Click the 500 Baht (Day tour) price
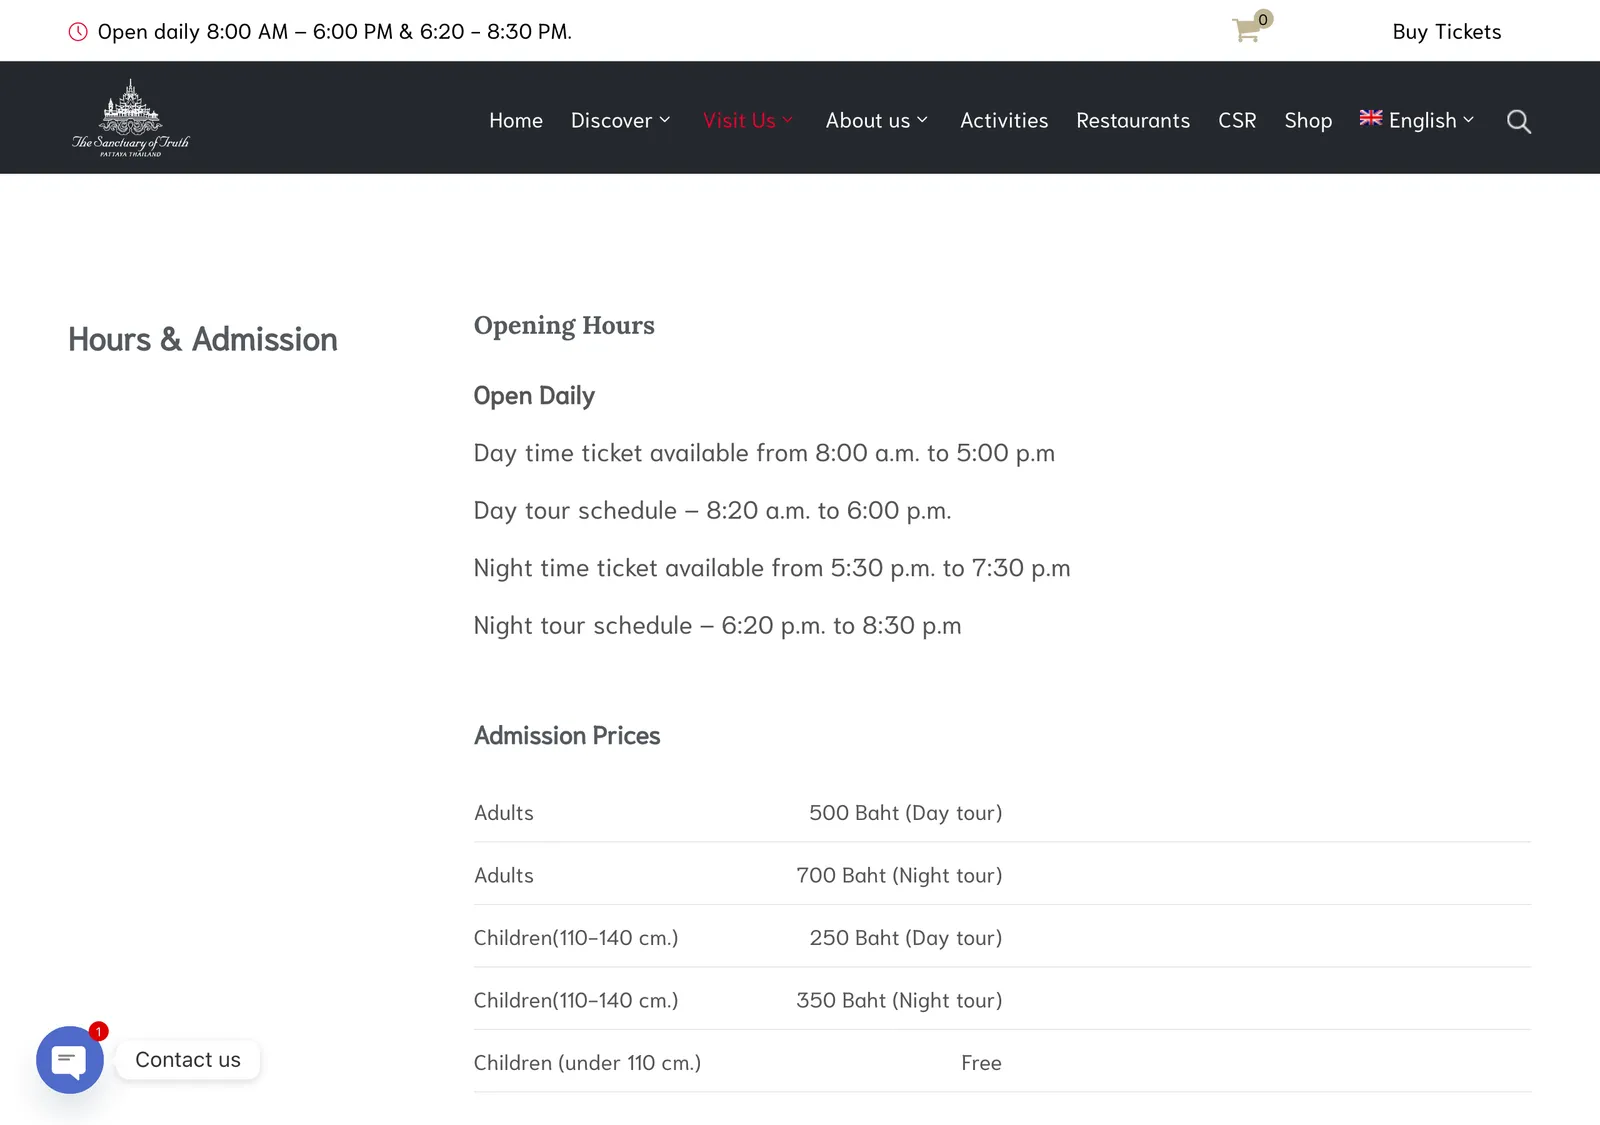1600x1125 pixels. (x=905, y=813)
